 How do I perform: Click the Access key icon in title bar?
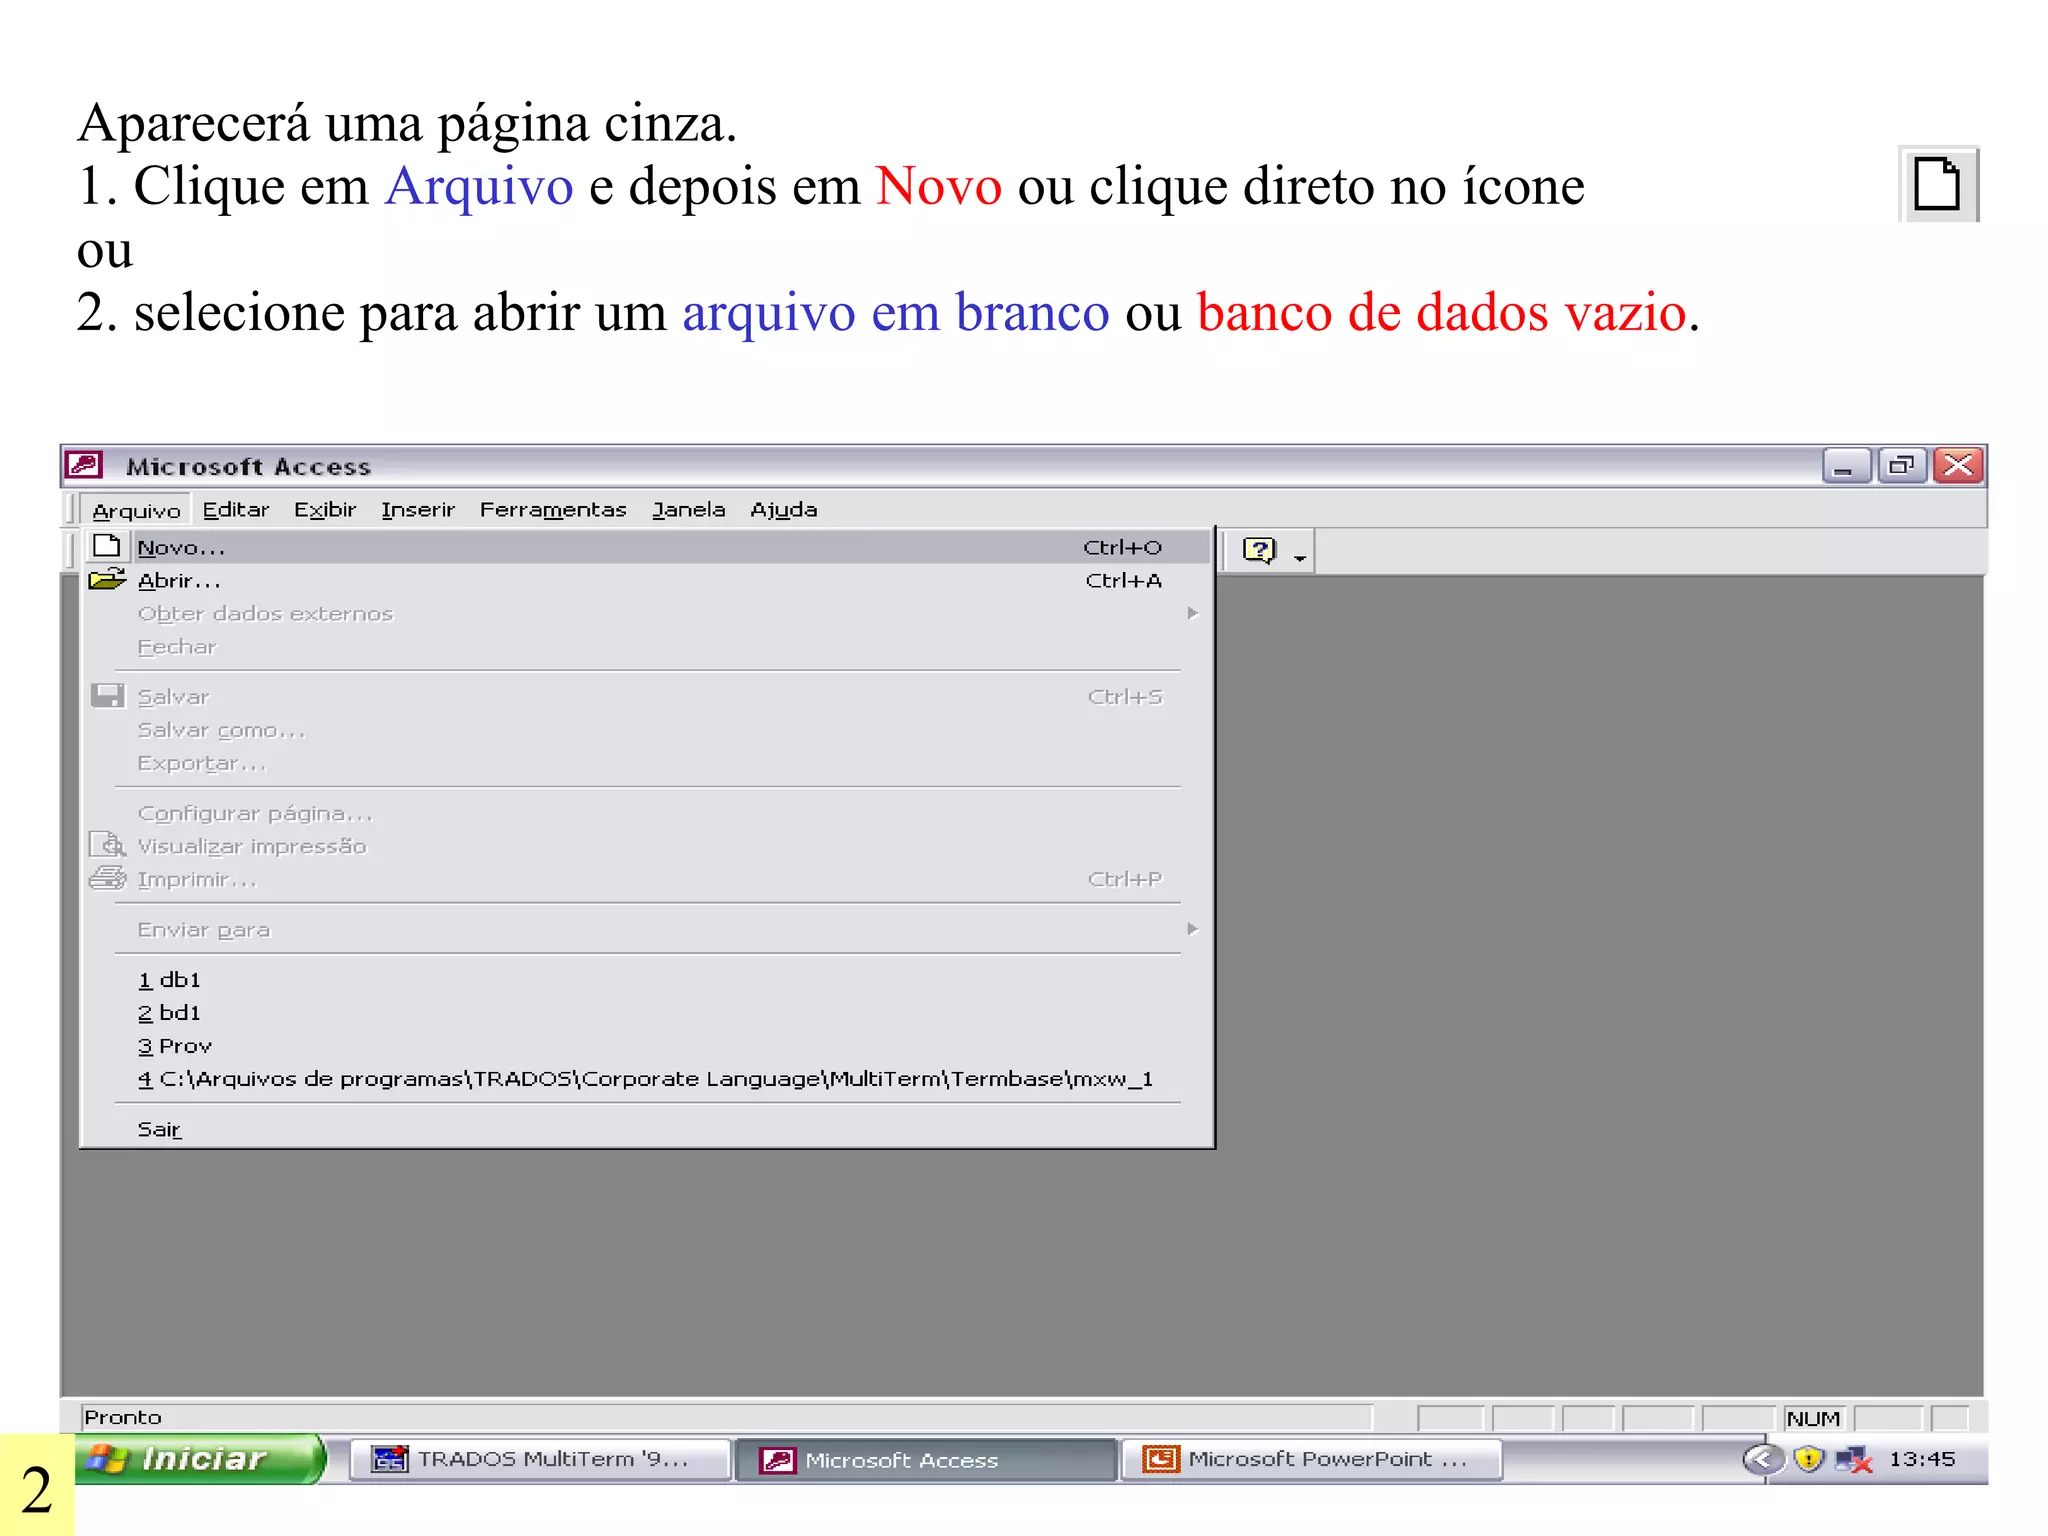click(x=84, y=465)
